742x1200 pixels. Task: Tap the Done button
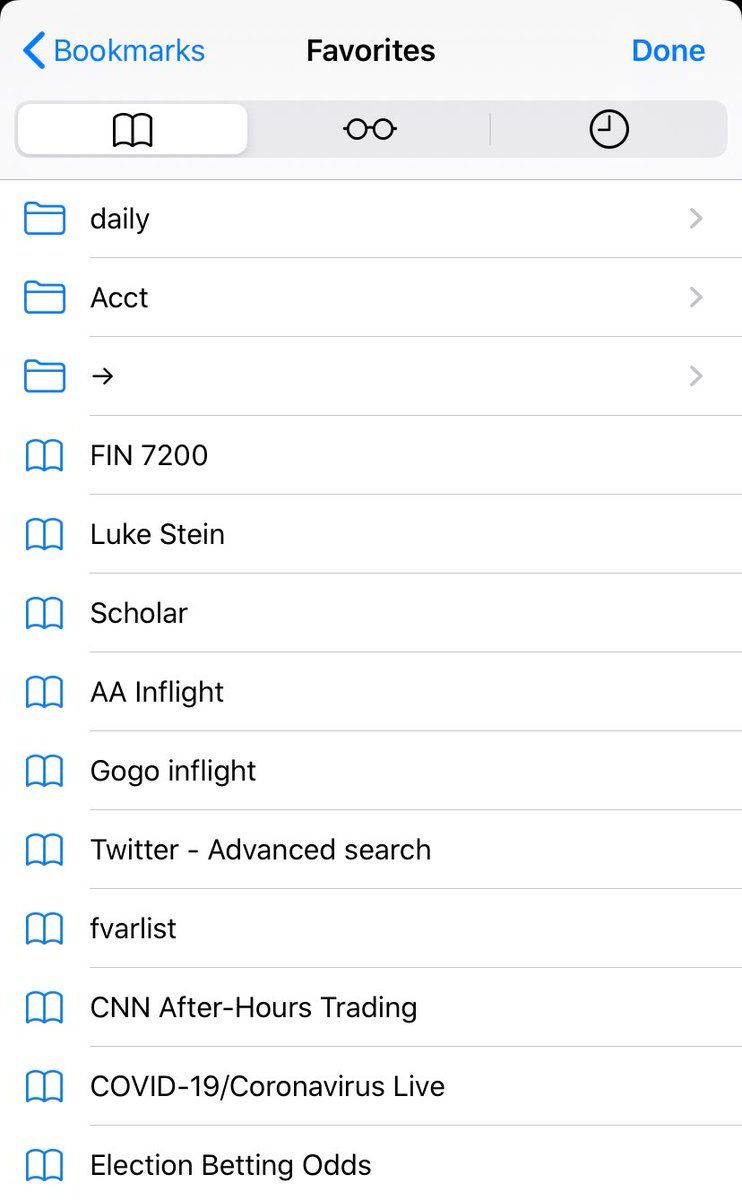pyautogui.click(x=668, y=51)
